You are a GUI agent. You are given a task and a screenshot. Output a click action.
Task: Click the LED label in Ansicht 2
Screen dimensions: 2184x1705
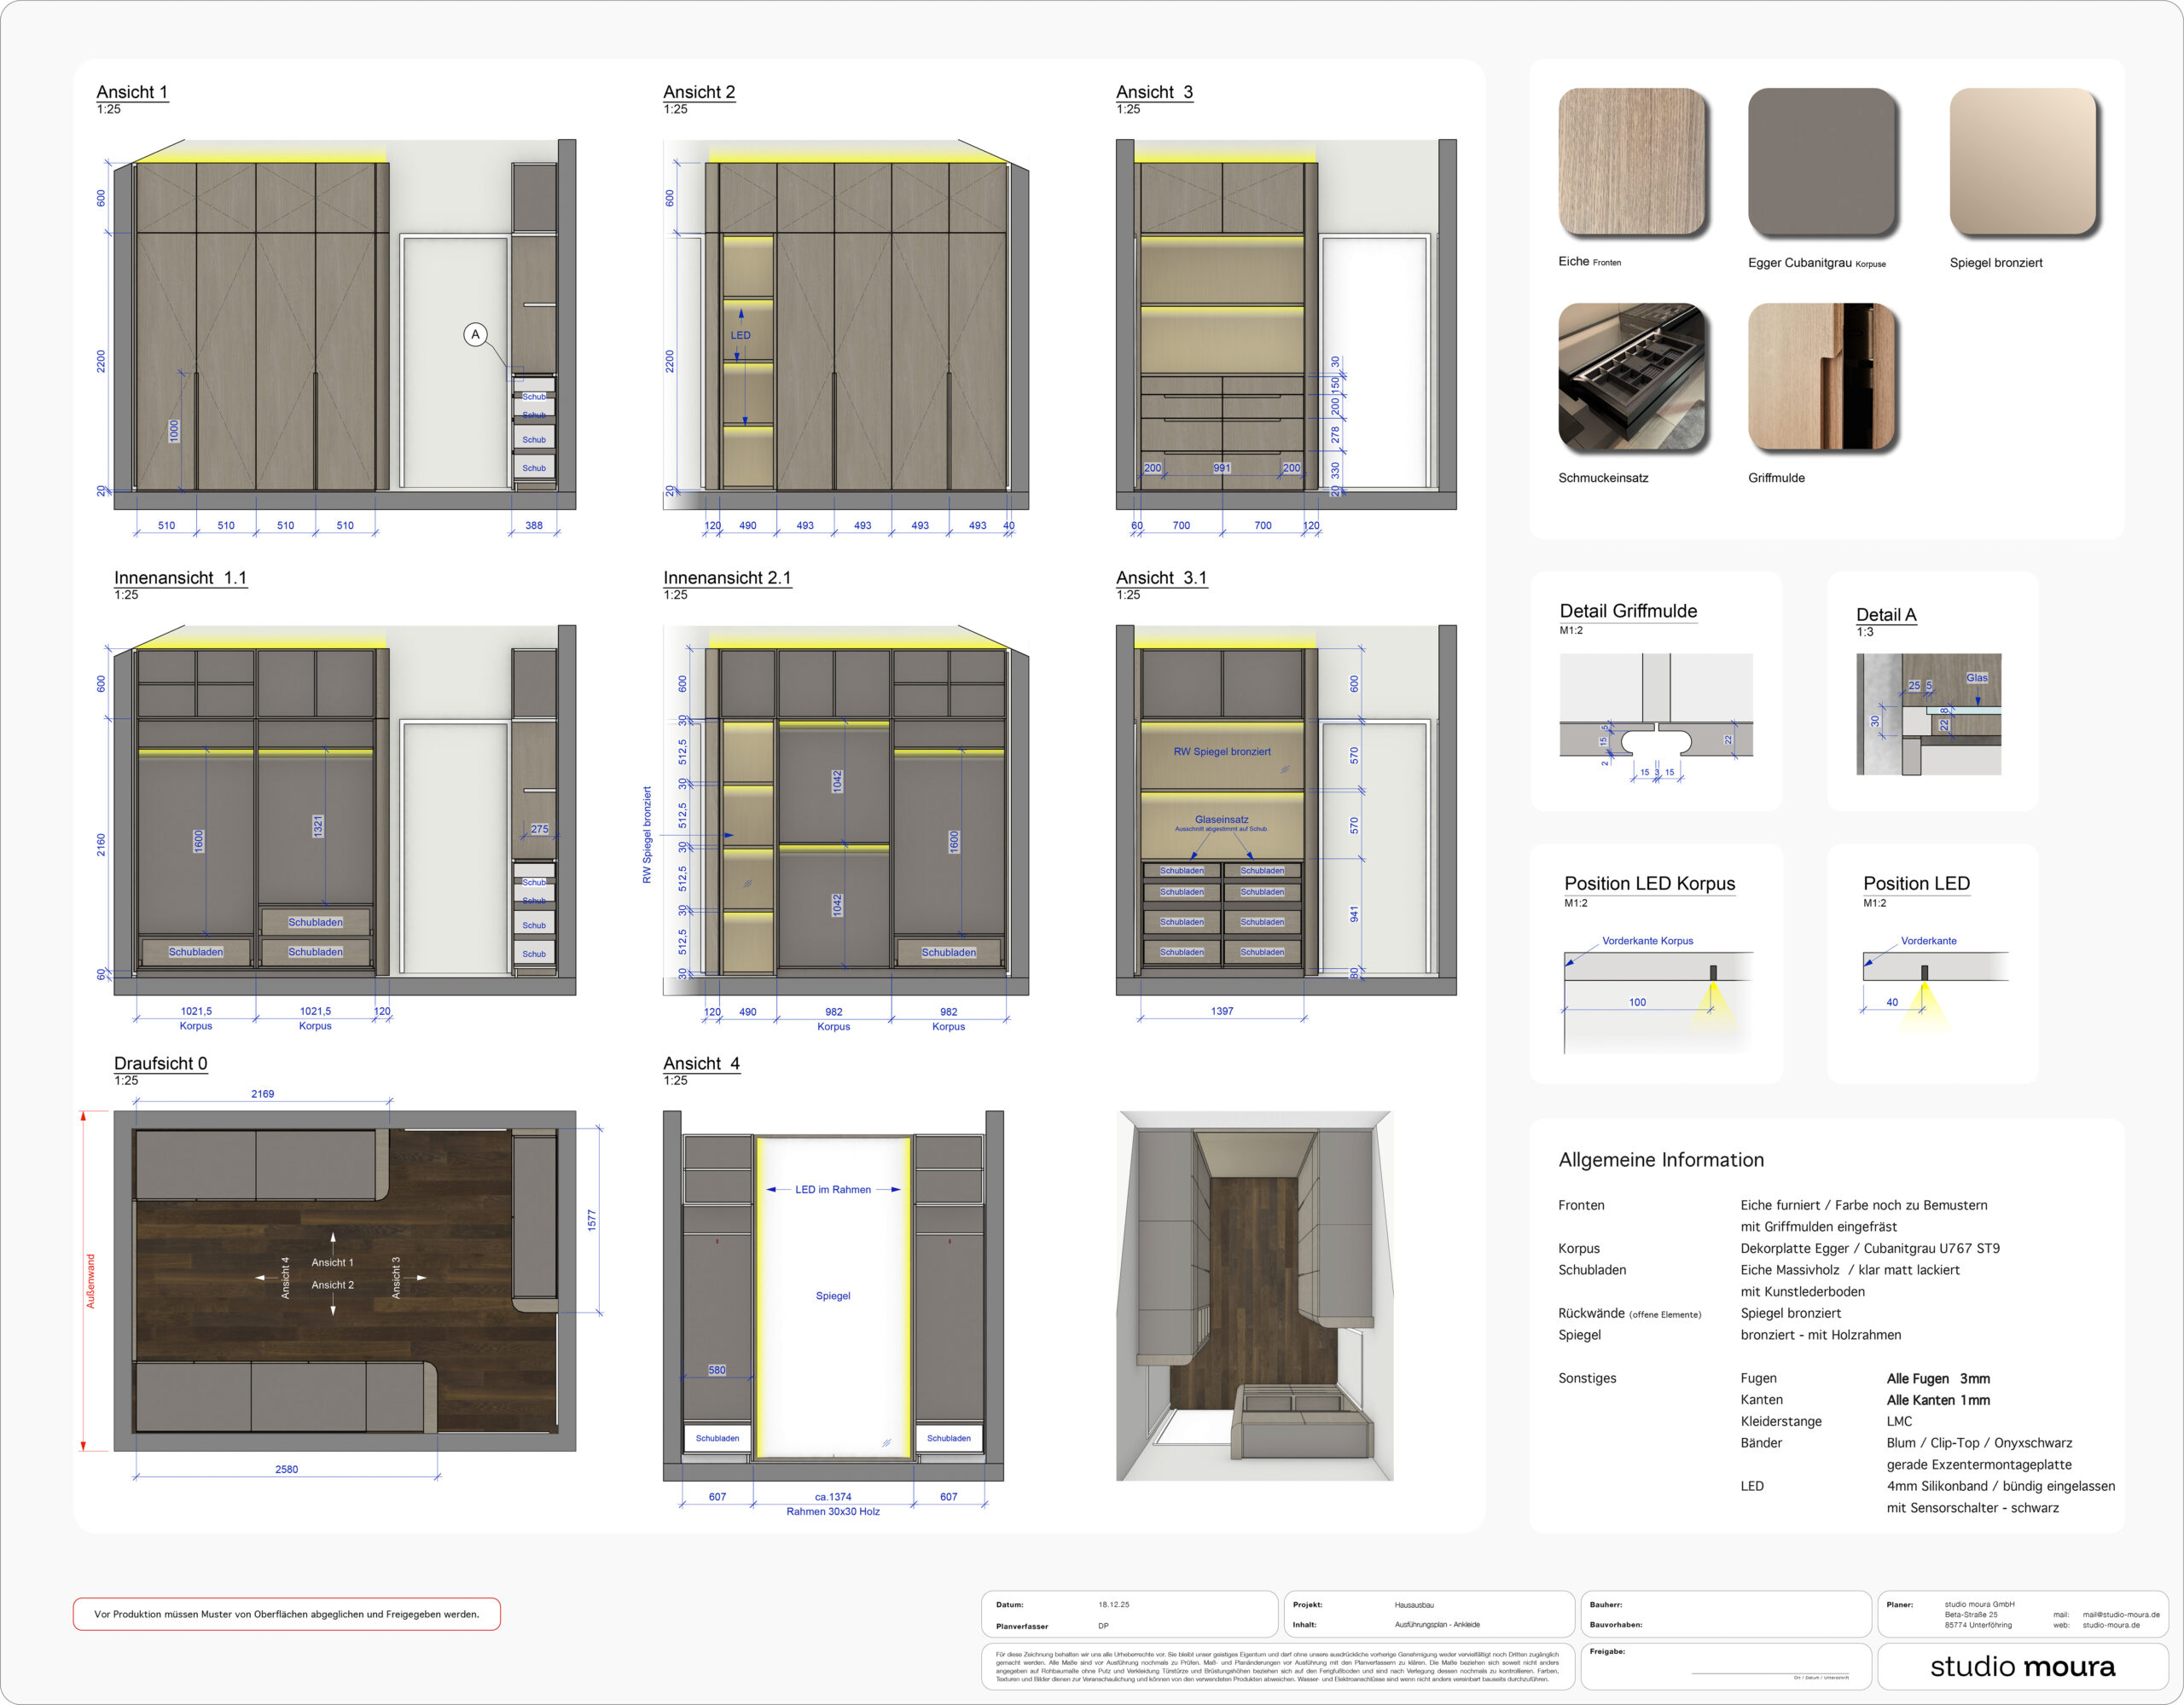[x=740, y=335]
